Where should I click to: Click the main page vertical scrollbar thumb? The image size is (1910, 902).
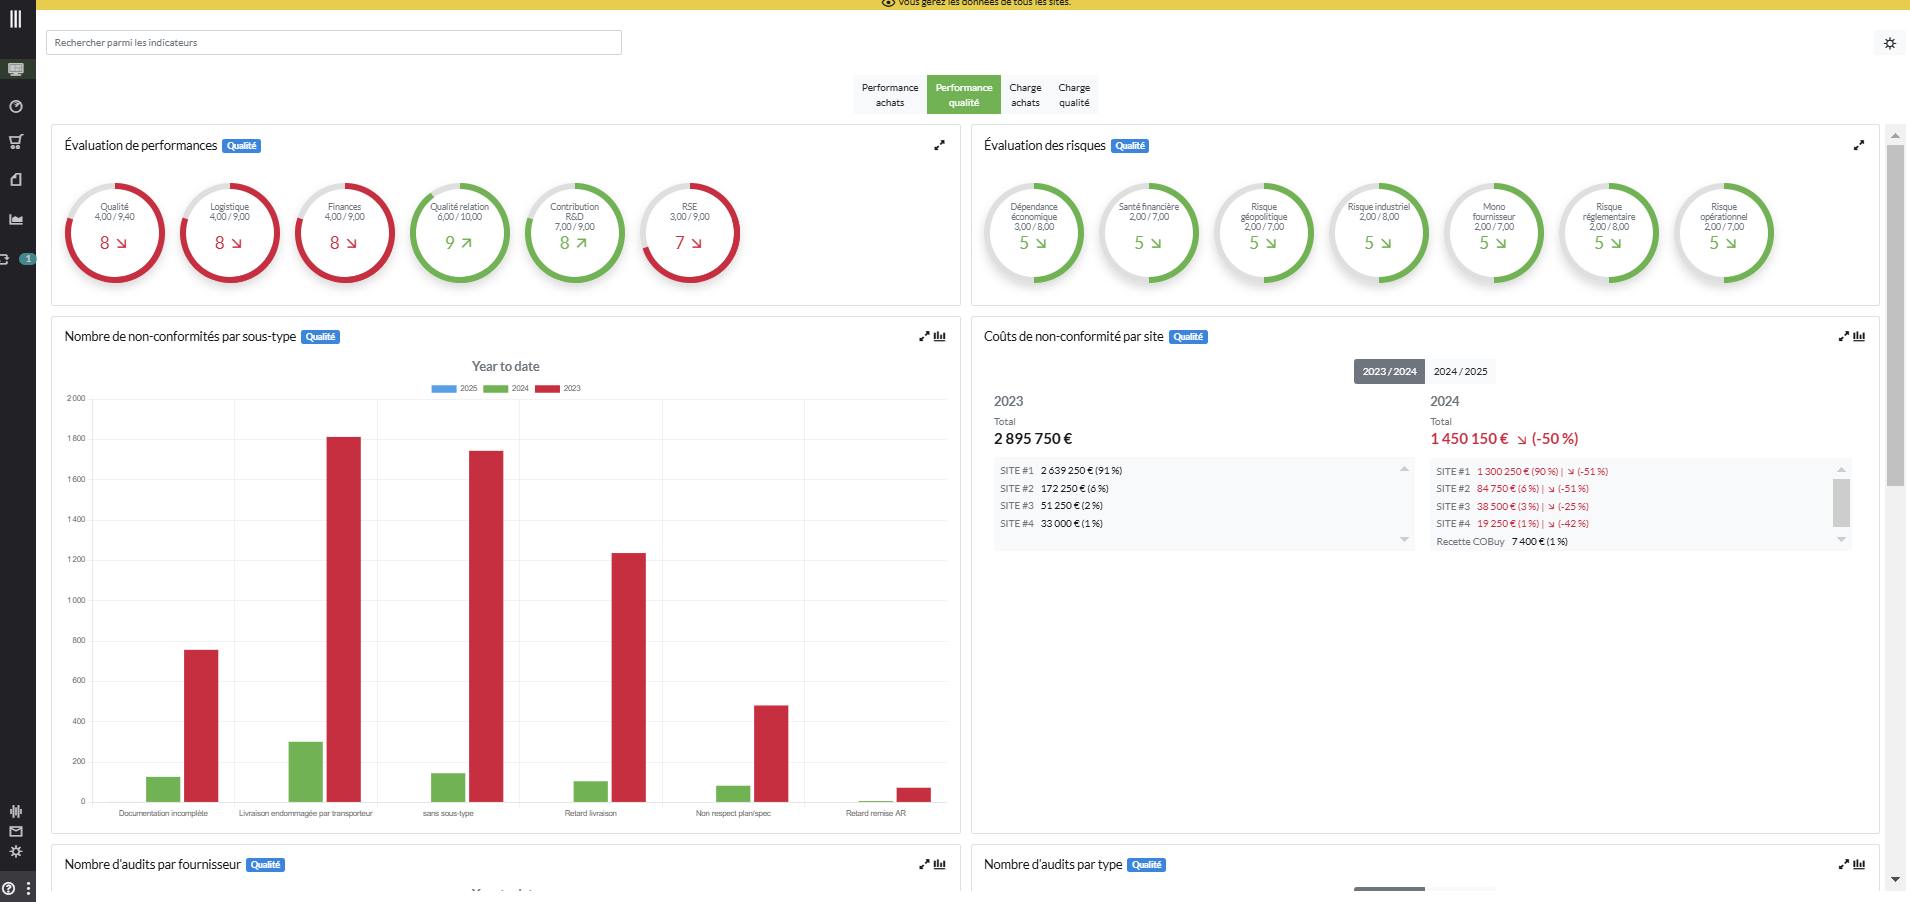[1895, 315]
